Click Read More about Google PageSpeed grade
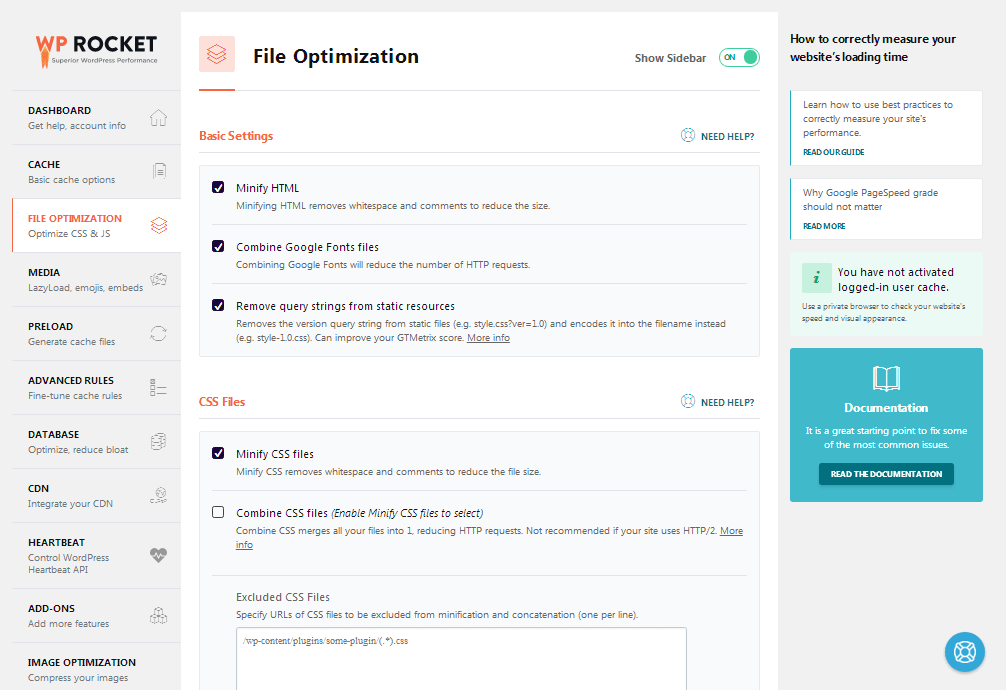Image resolution: width=1006 pixels, height=690 pixels. [x=824, y=226]
